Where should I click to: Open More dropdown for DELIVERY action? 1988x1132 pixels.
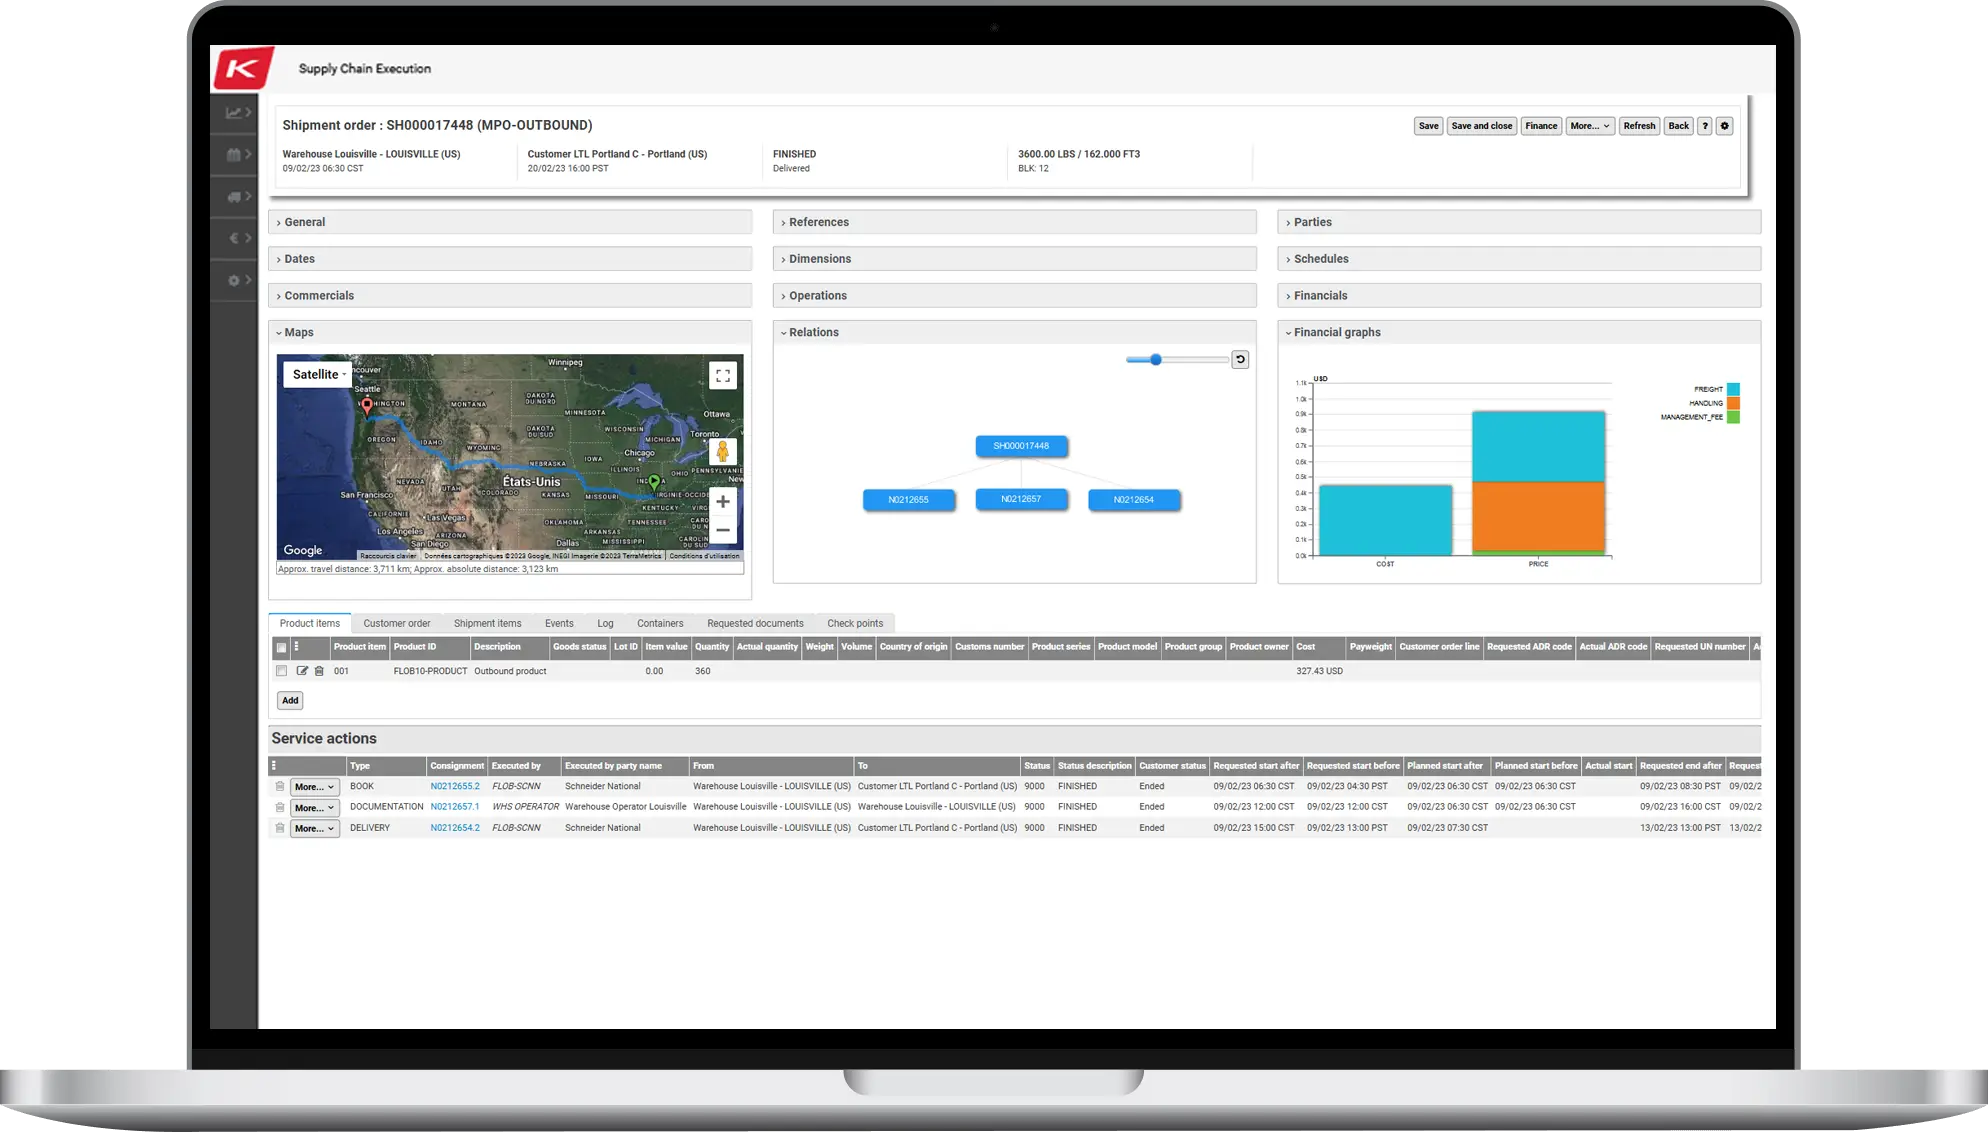pyautogui.click(x=314, y=828)
